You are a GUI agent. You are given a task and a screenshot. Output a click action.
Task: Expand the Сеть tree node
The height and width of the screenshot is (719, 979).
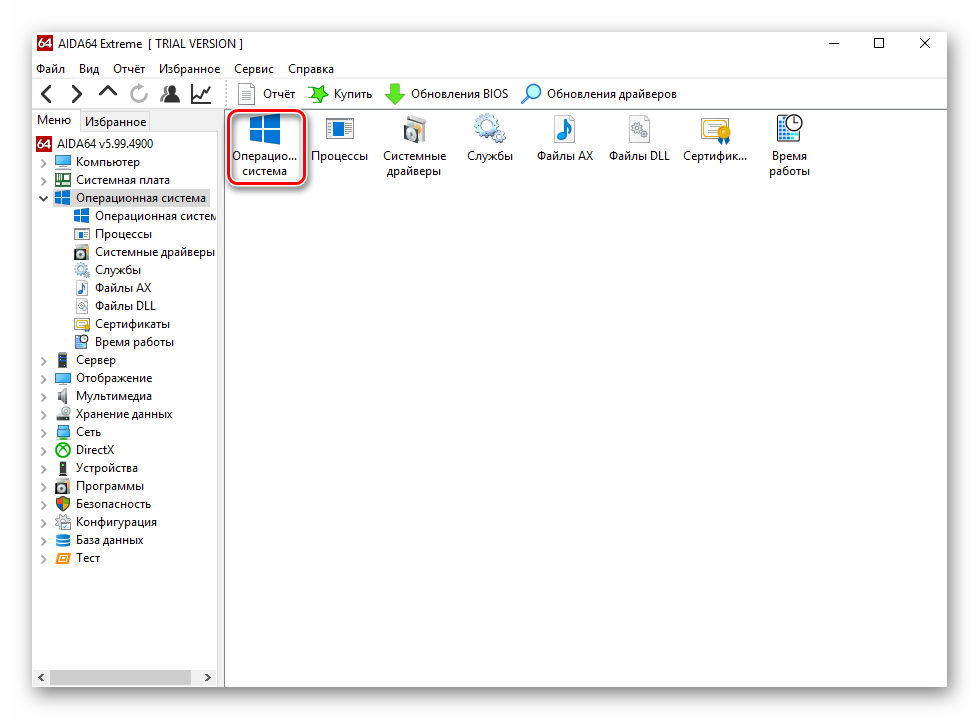coord(44,432)
